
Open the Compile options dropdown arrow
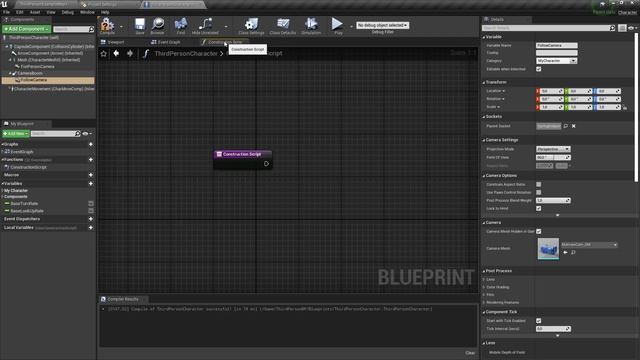(x=121, y=27)
